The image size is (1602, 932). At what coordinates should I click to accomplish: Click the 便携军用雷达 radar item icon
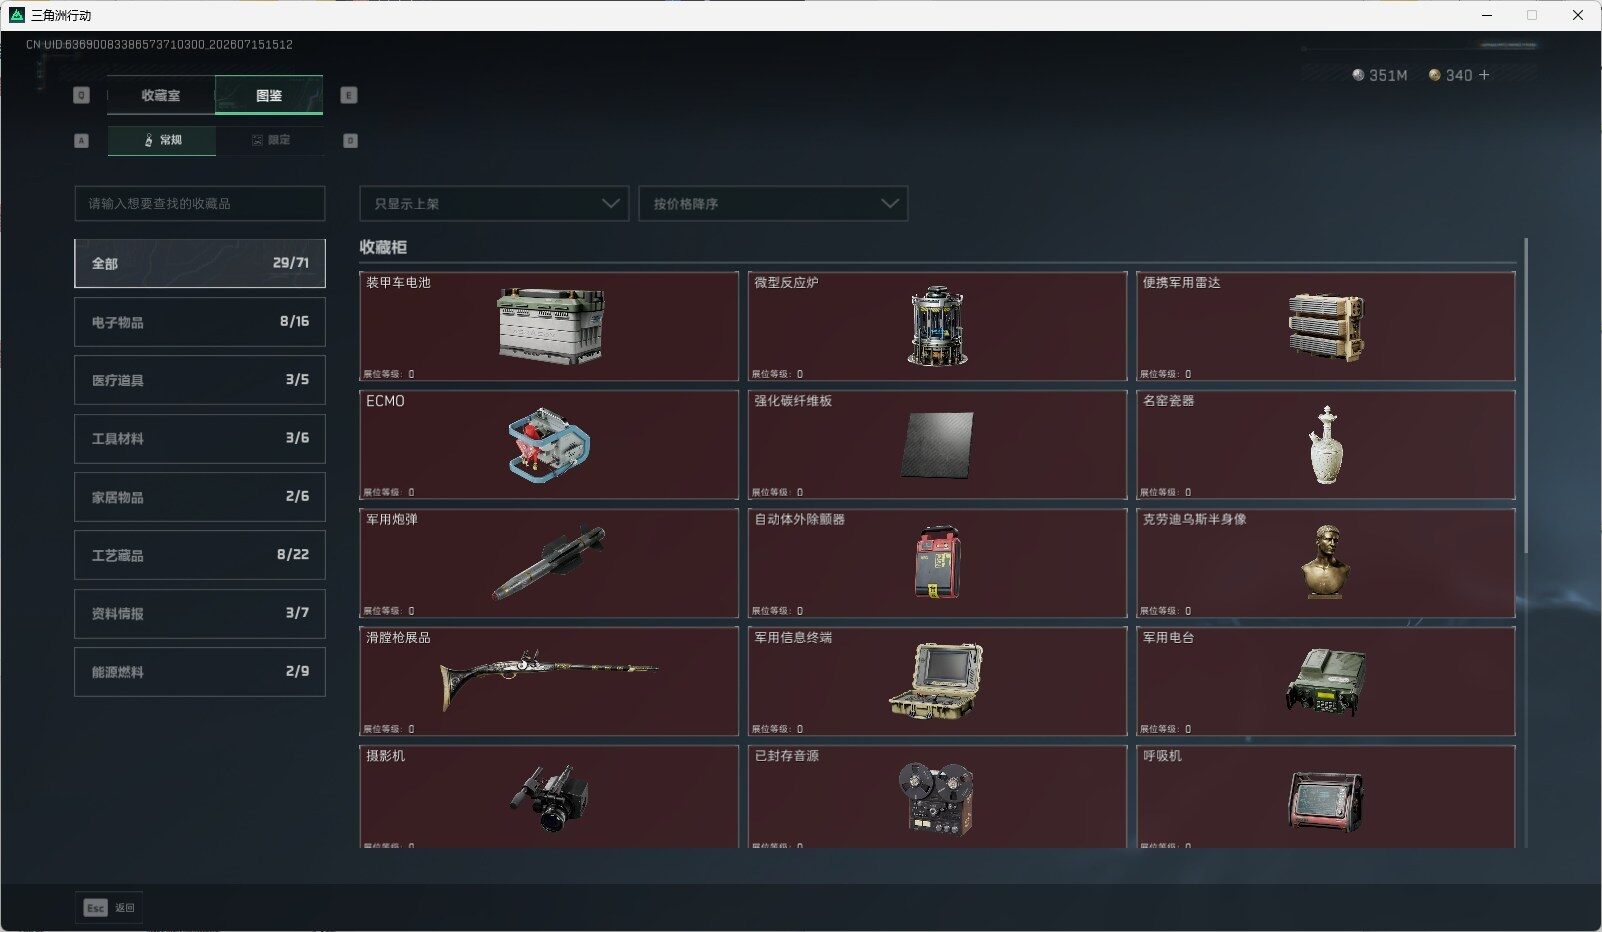(1326, 327)
